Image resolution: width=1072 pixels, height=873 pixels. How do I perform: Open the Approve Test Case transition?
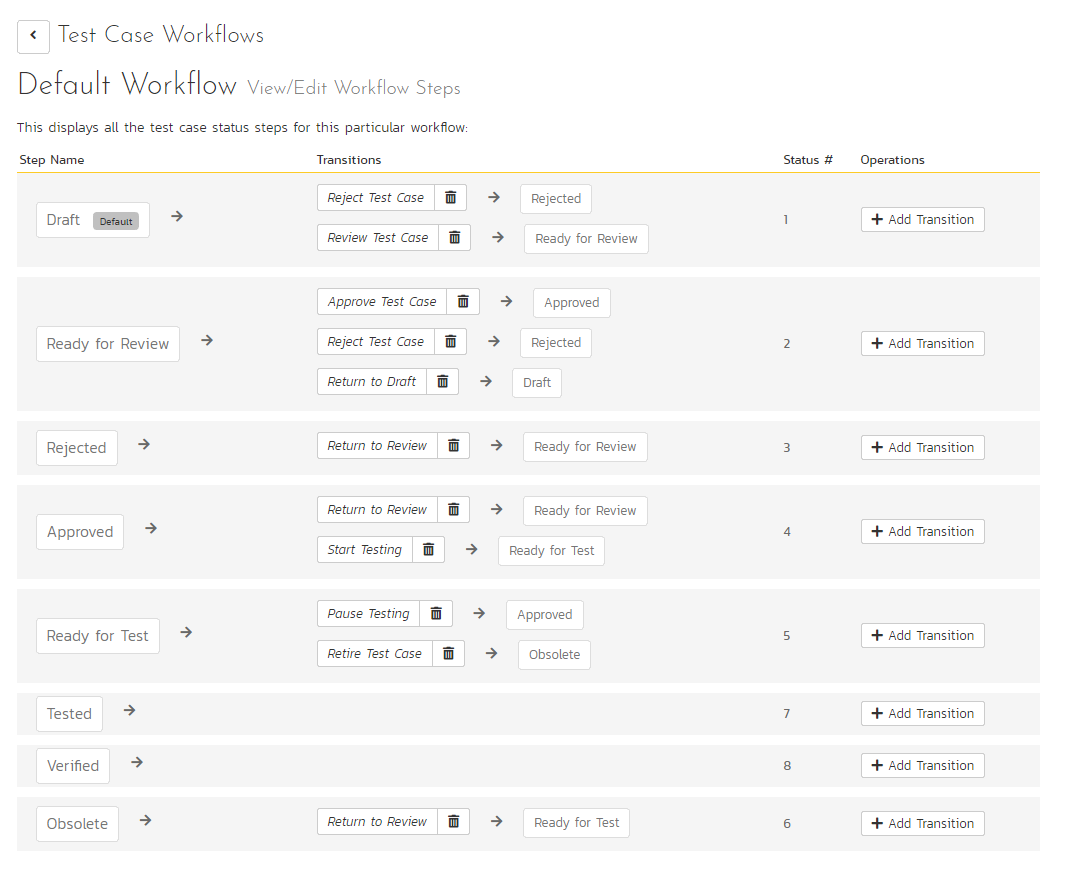(x=381, y=301)
